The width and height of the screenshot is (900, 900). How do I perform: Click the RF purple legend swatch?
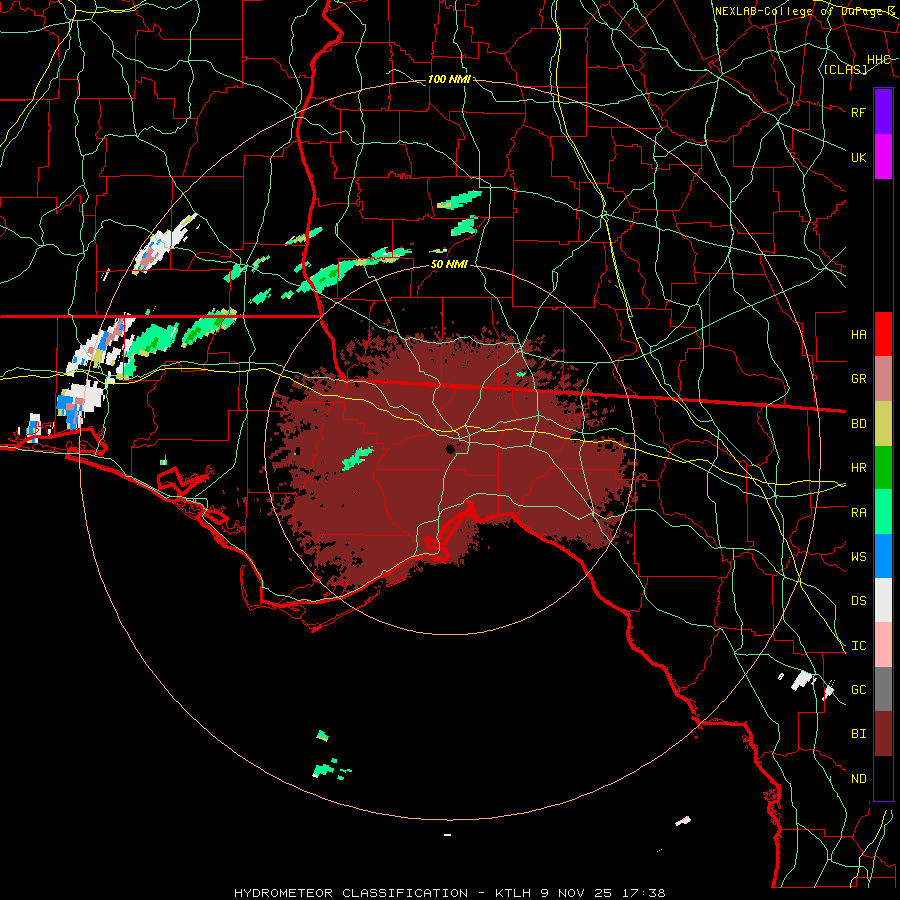point(883,111)
